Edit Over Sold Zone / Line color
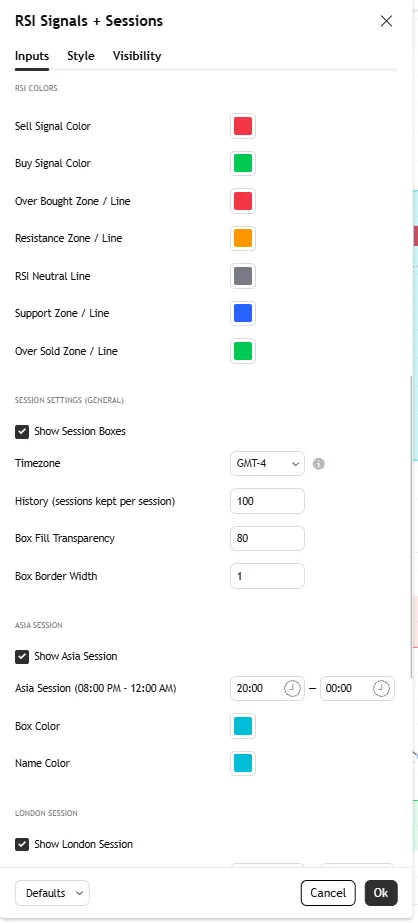The width and height of the screenshot is (418, 923). 243,351
